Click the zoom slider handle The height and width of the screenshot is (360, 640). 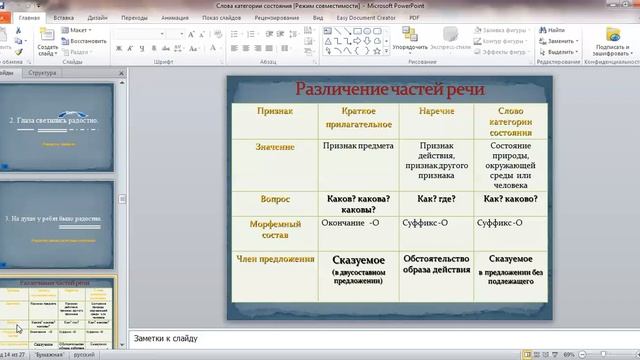coord(603,355)
